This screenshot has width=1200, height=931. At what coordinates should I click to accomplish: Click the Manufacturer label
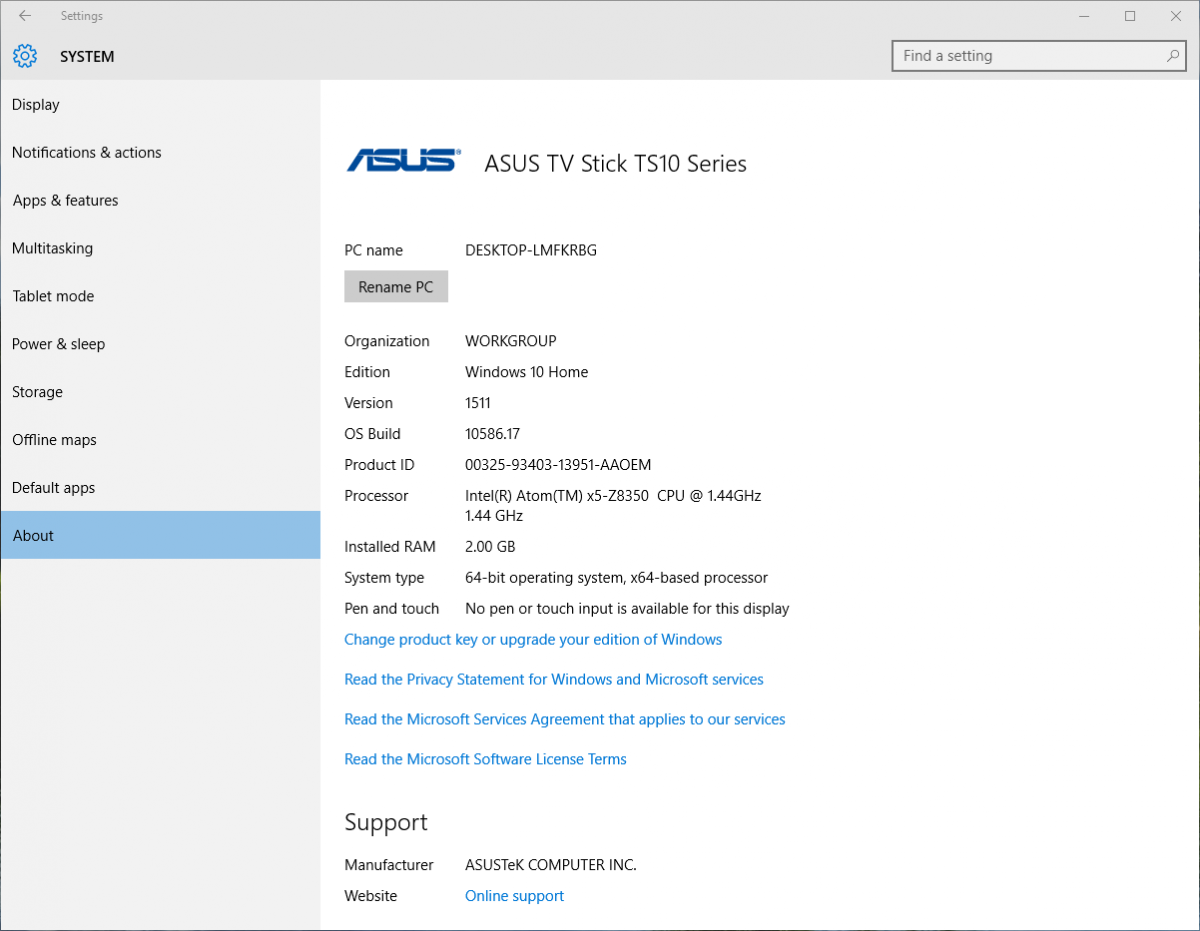point(389,865)
